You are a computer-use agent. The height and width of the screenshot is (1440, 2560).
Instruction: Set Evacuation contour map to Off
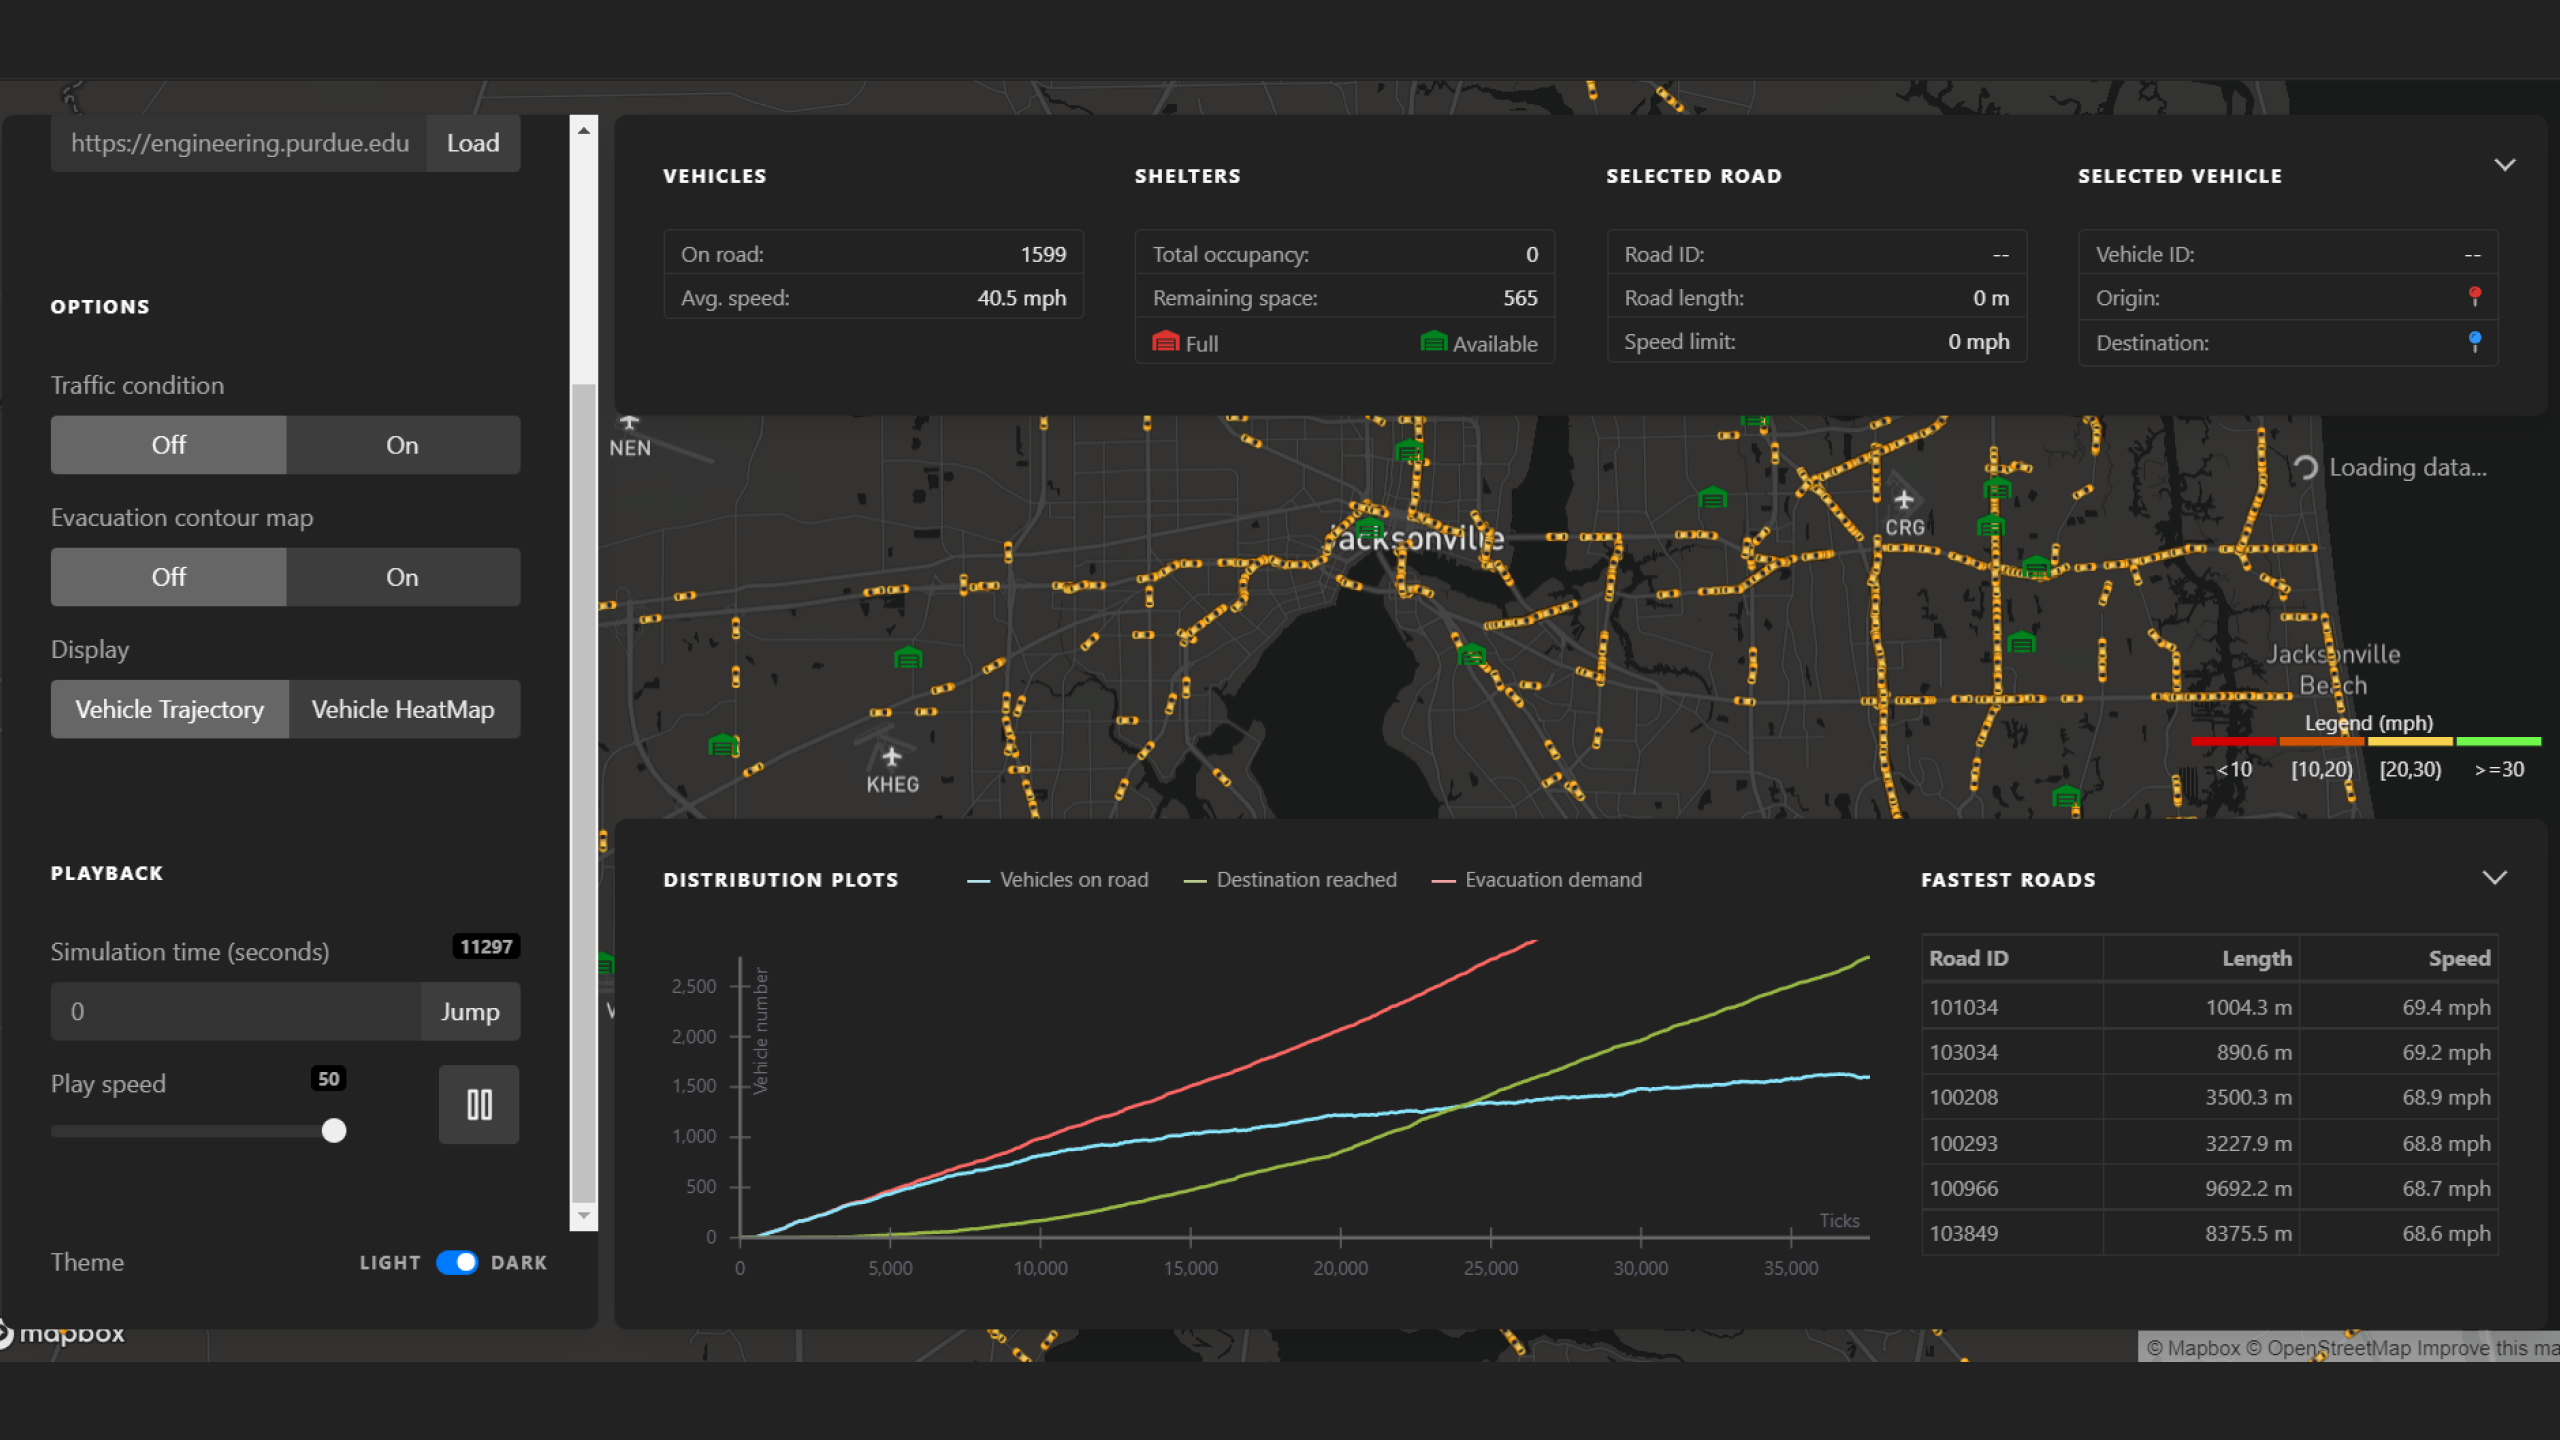(168, 577)
